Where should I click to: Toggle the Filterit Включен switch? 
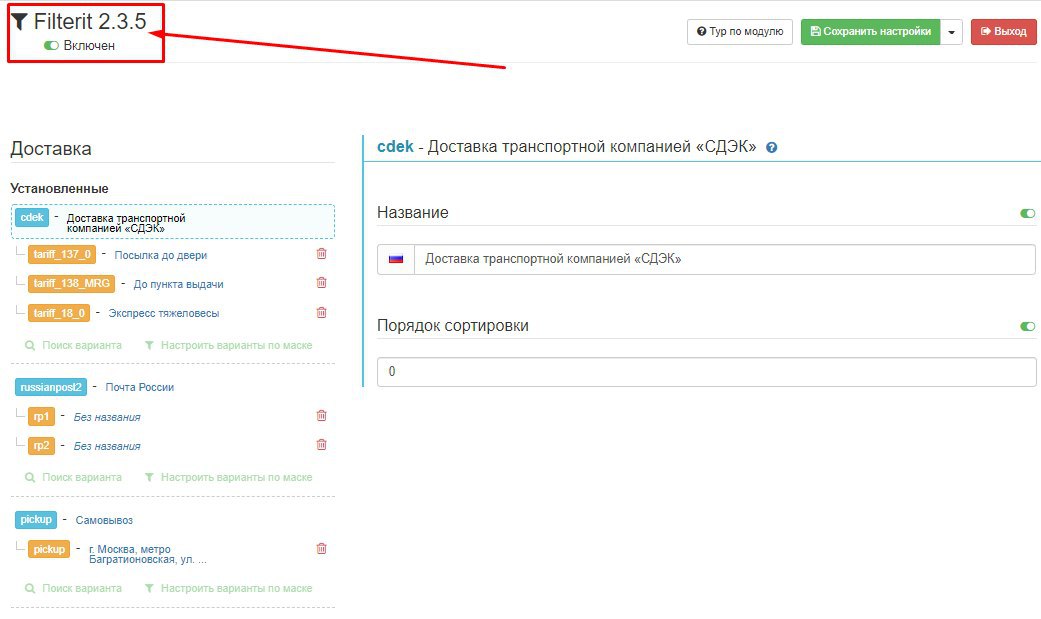click(51, 45)
